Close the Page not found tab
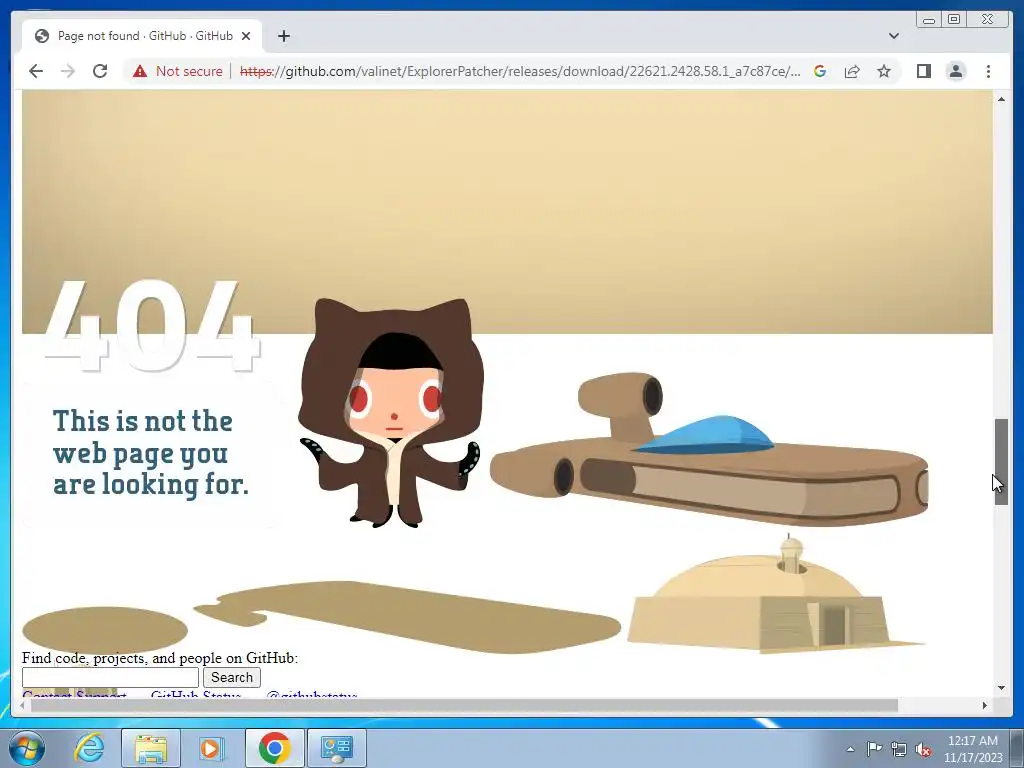Screen dimensions: 1024x768 click(246, 36)
